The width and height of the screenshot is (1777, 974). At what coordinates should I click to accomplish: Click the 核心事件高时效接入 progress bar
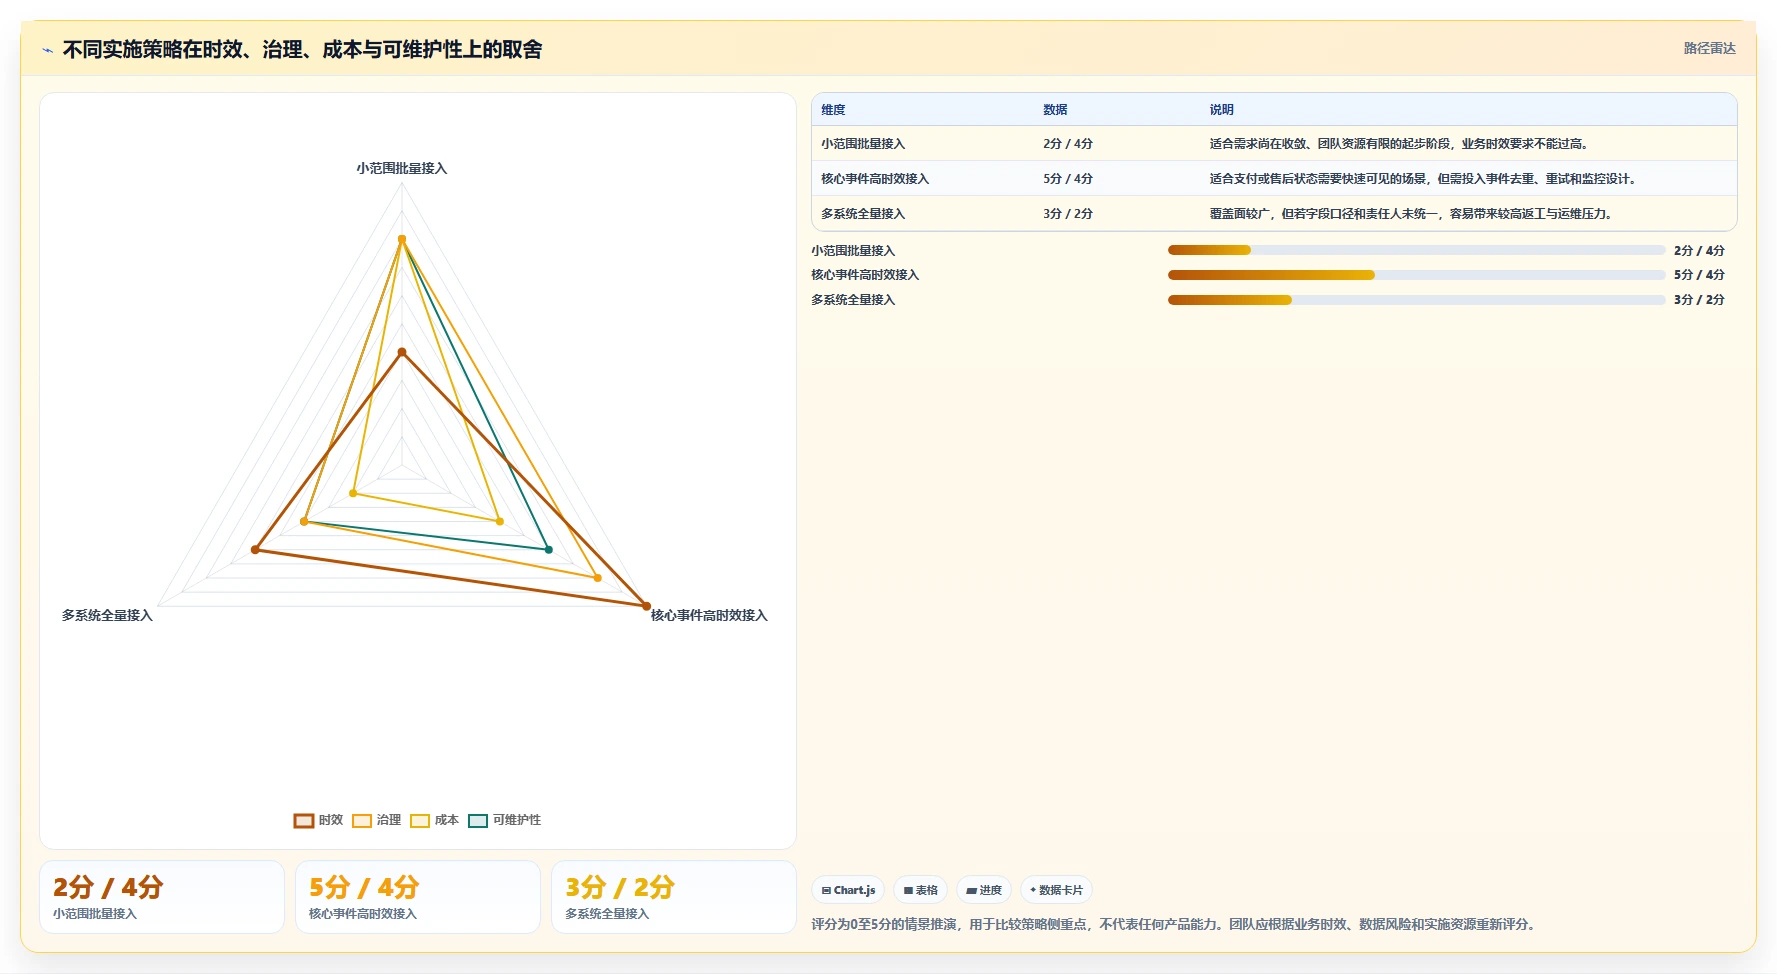click(1416, 275)
